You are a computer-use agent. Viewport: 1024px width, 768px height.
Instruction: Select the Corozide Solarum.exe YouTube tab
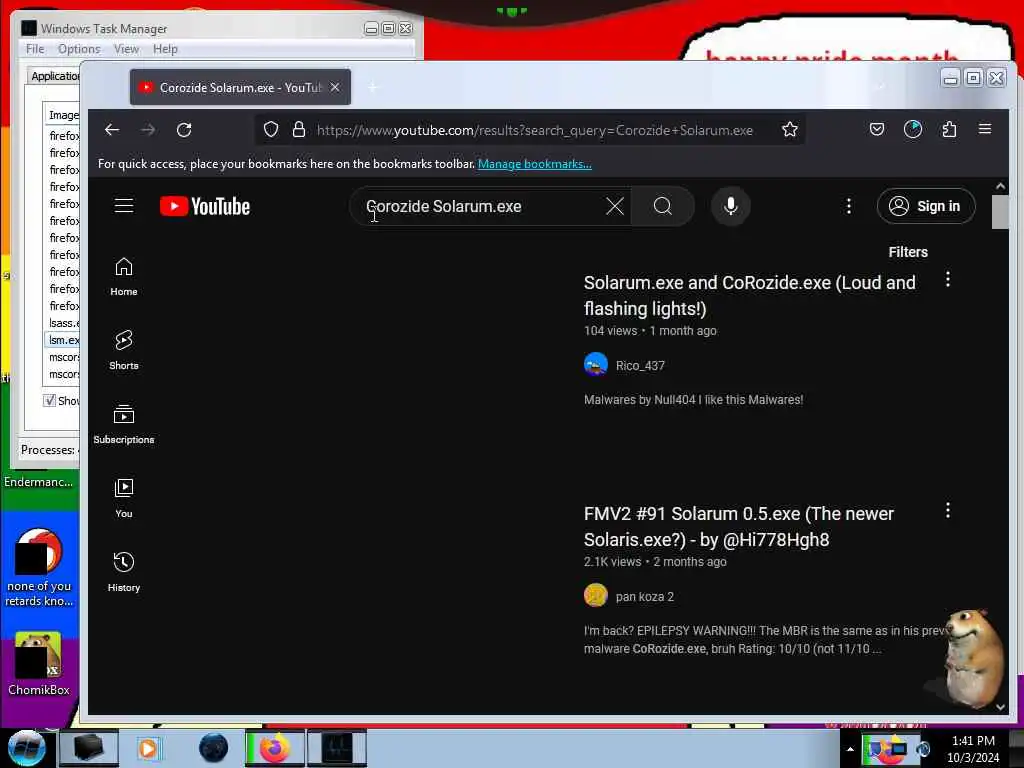pyautogui.click(x=240, y=87)
